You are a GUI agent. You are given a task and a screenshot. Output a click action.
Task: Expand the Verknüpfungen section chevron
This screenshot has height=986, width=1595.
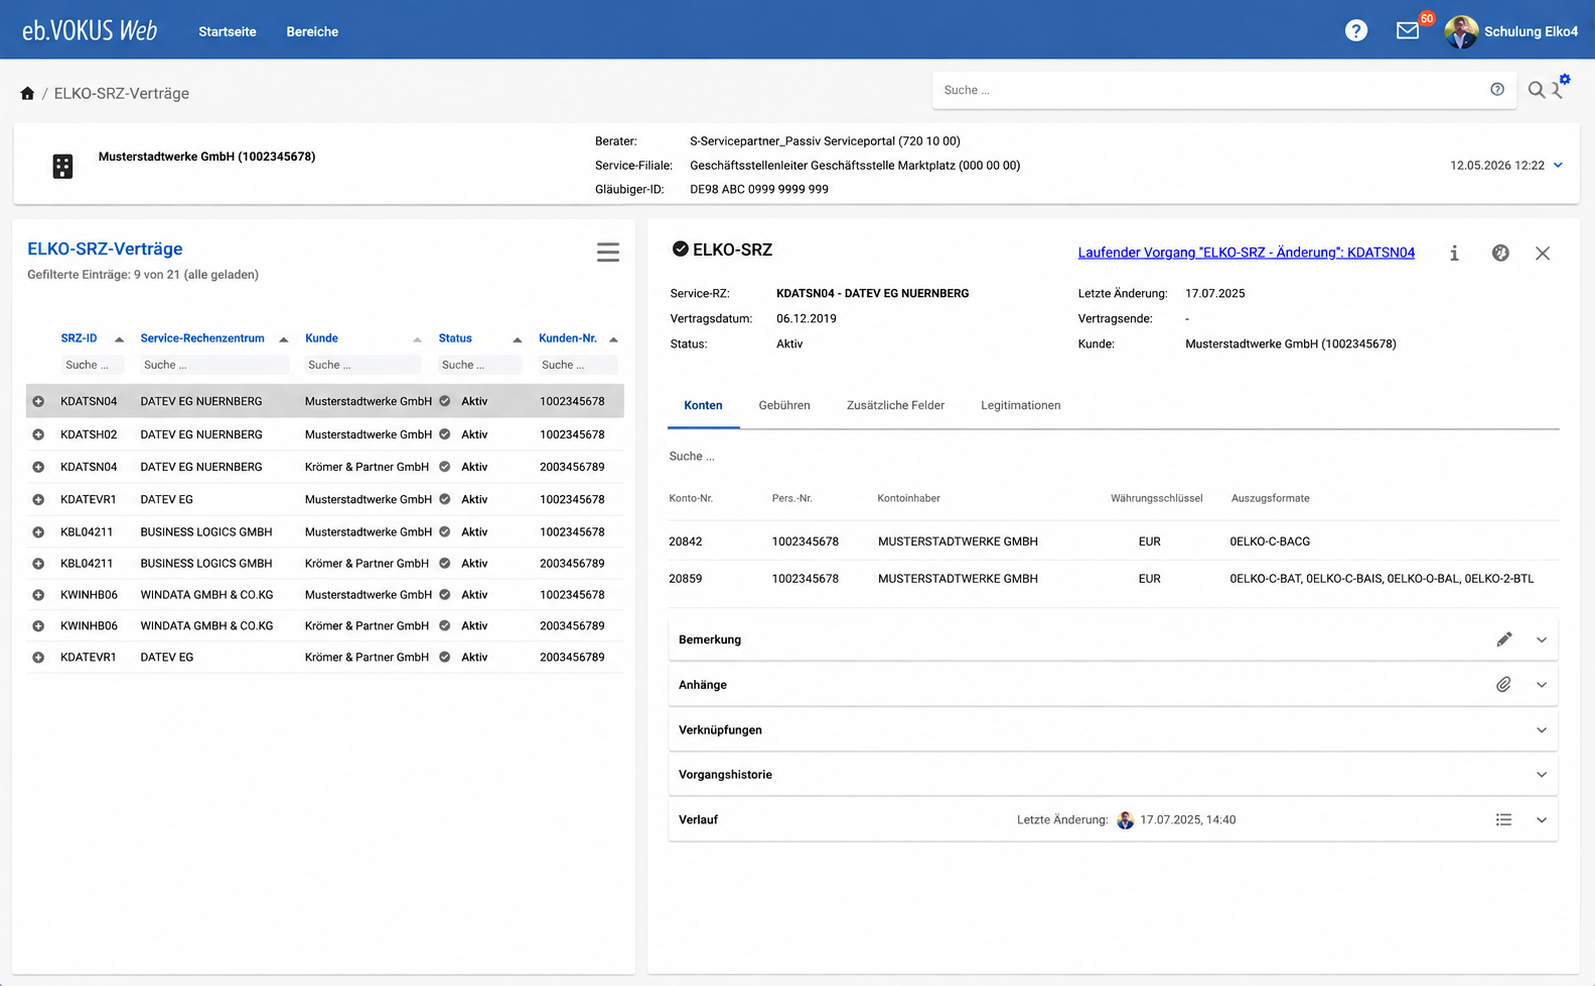1541,730
